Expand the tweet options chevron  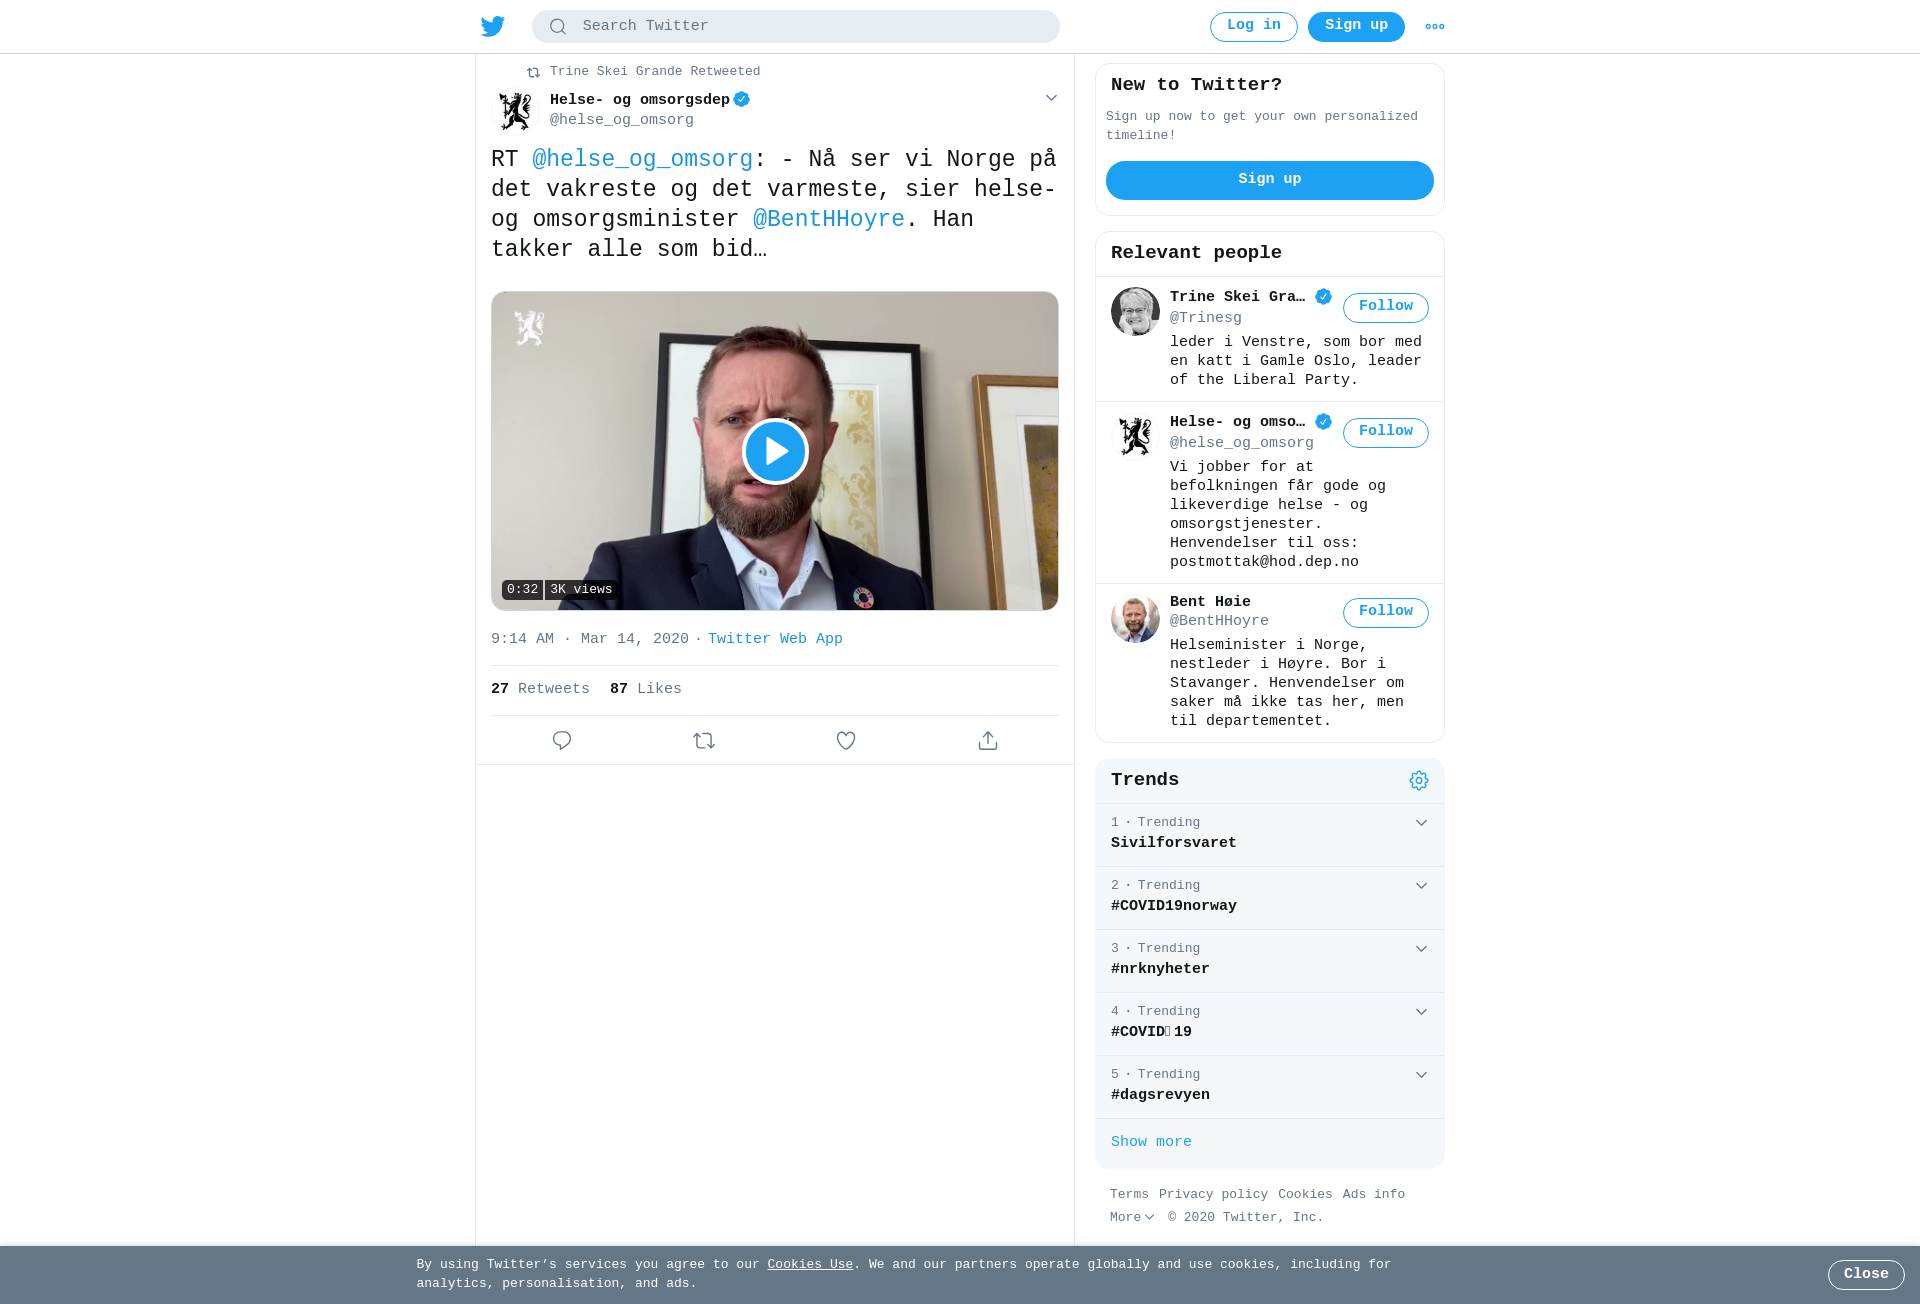coord(1051,97)
